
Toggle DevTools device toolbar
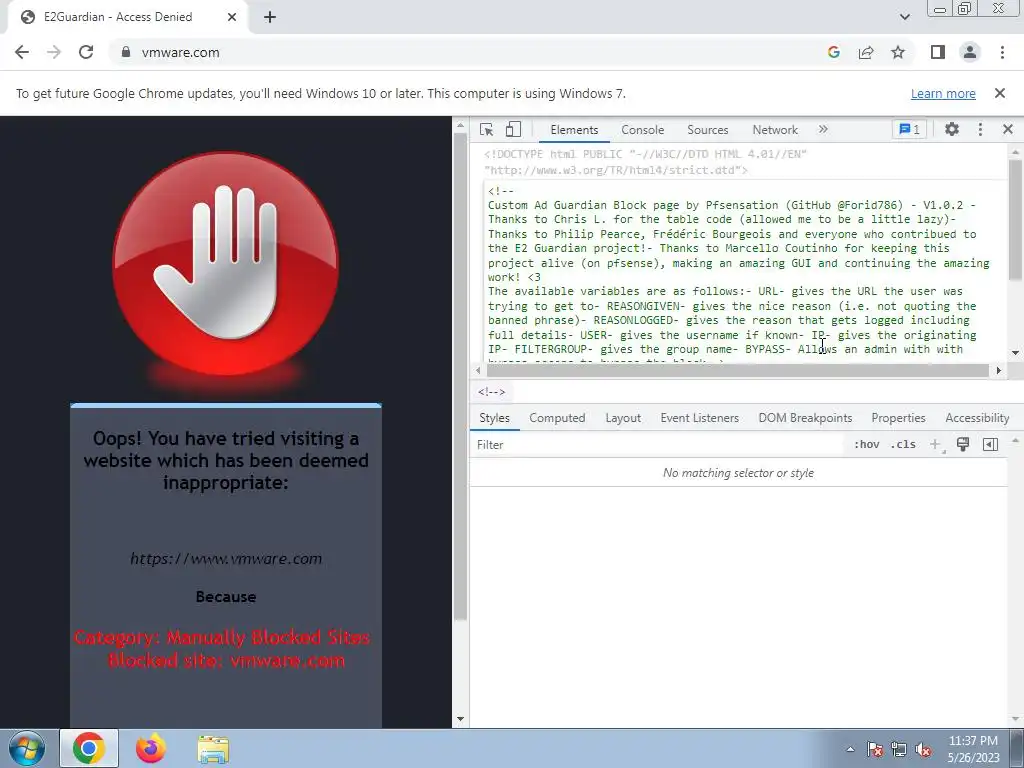pyautogui.click(x=513, y=129)
